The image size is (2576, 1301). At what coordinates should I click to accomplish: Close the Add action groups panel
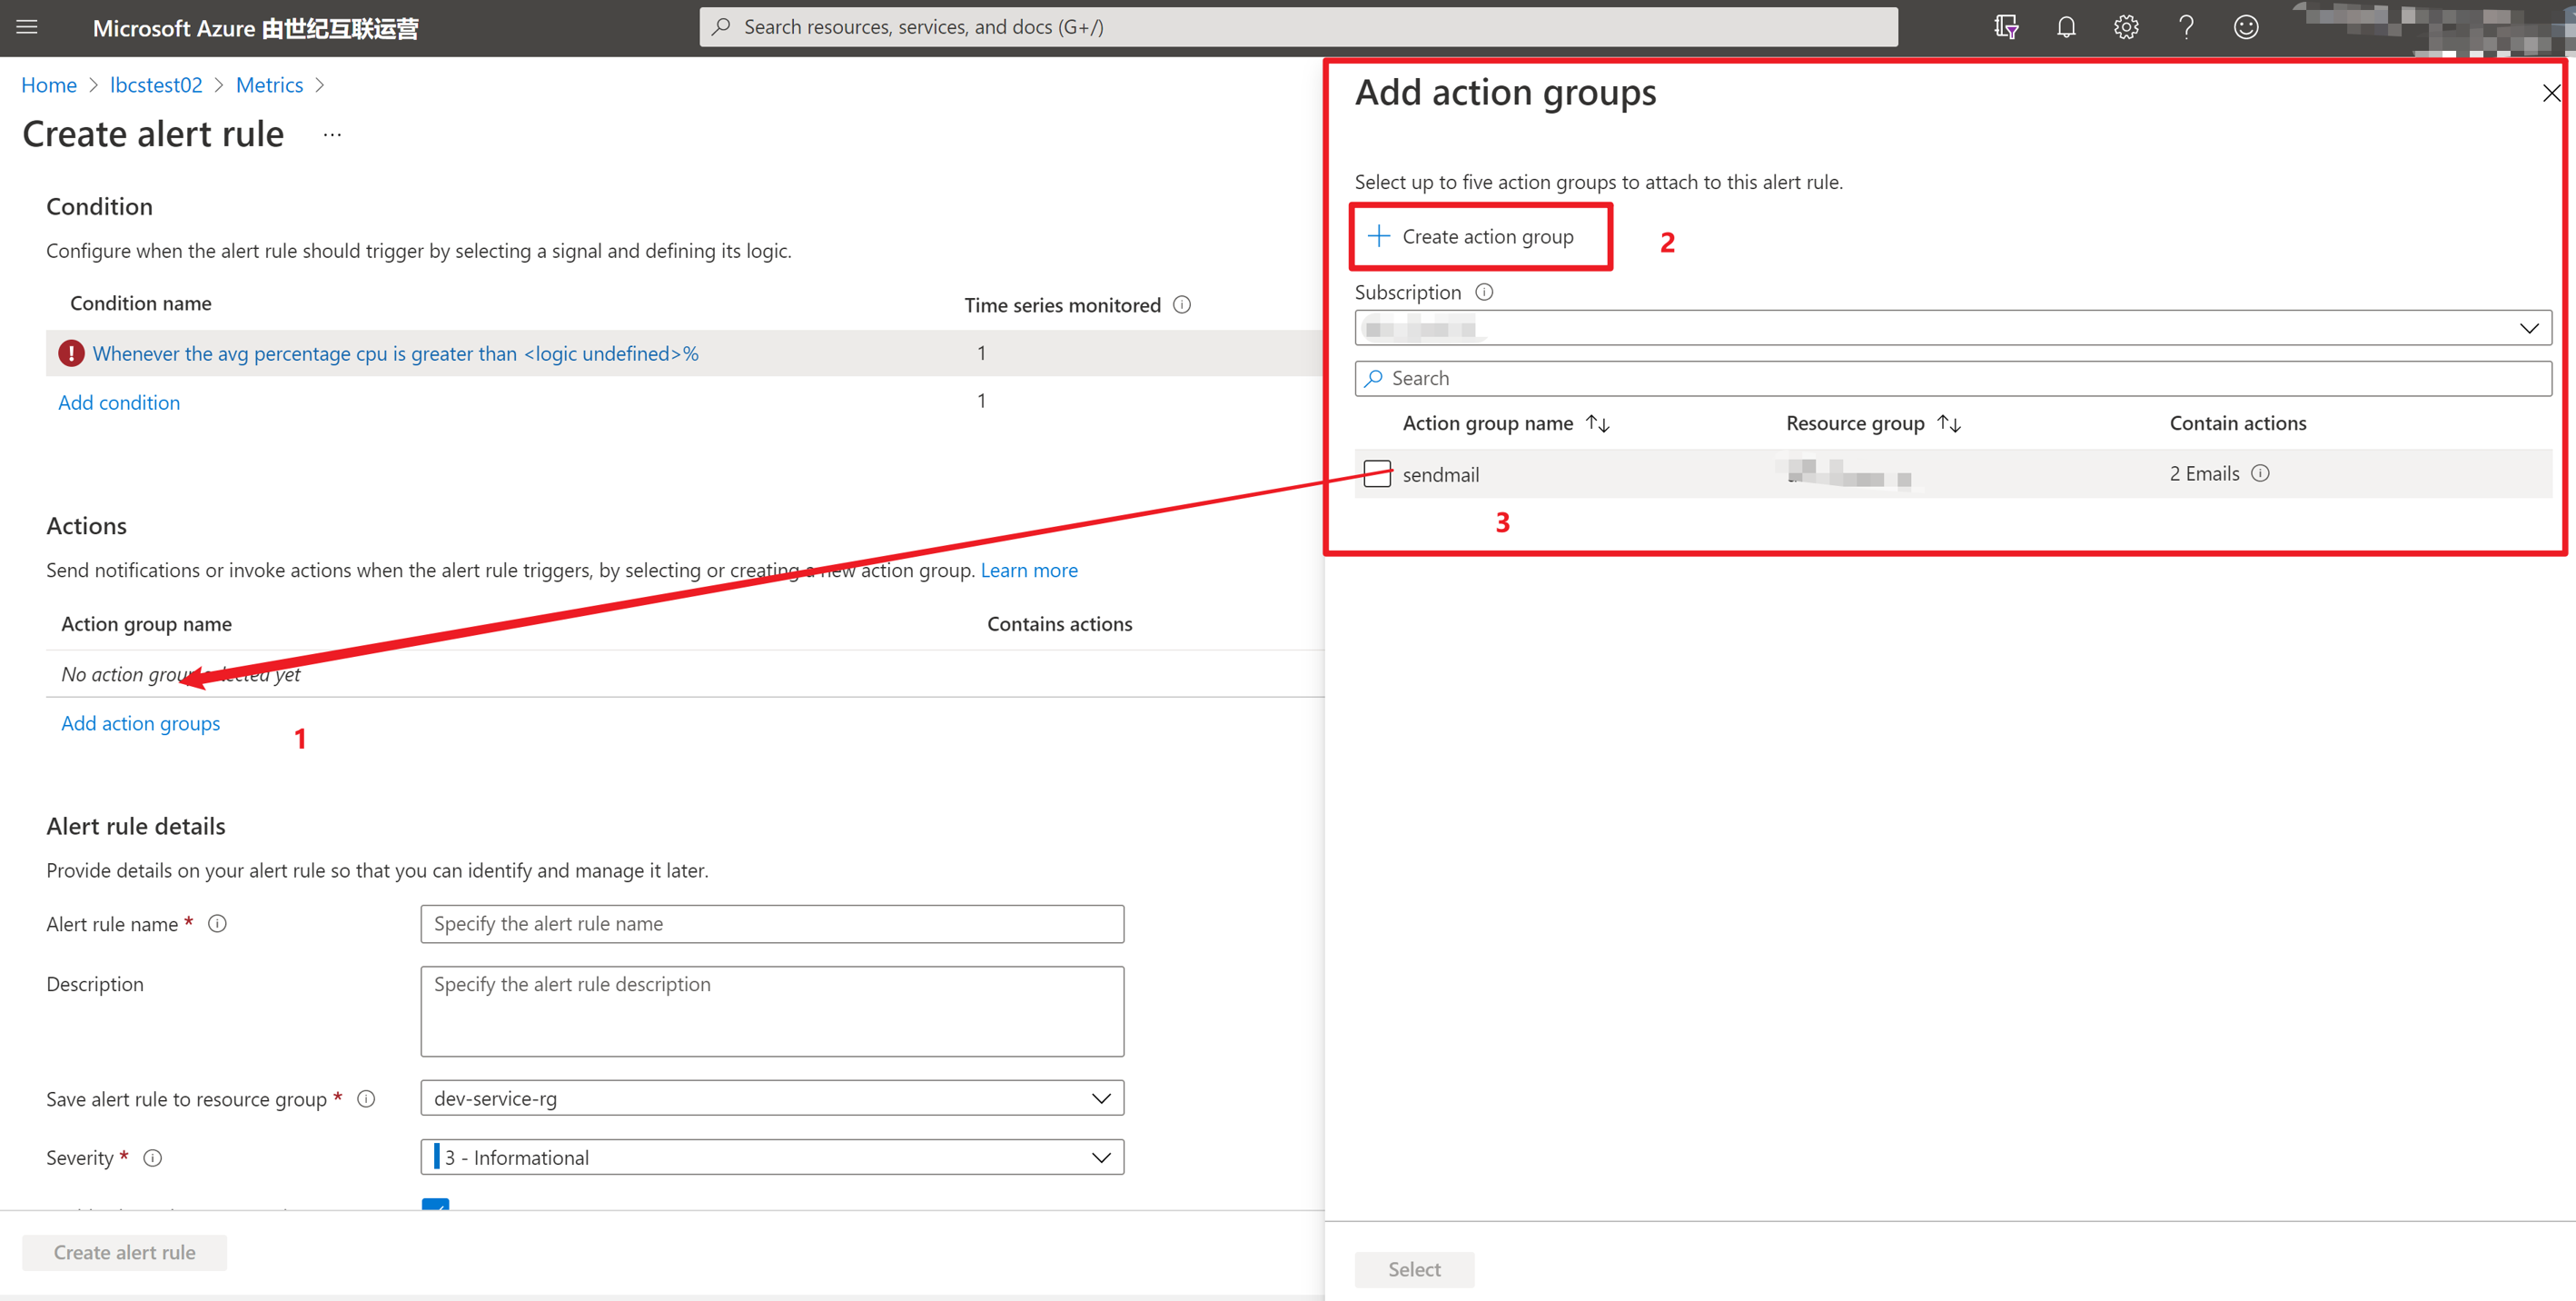pyautogui.click(x=2551, y=93)
